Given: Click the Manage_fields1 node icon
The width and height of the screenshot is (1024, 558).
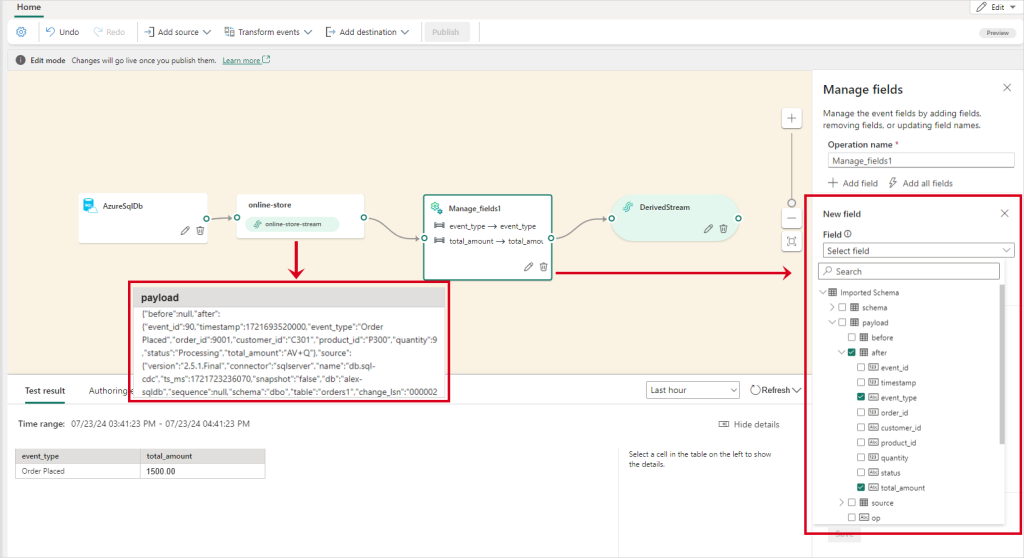Looking at the screenshot, I should pos(436,208).
